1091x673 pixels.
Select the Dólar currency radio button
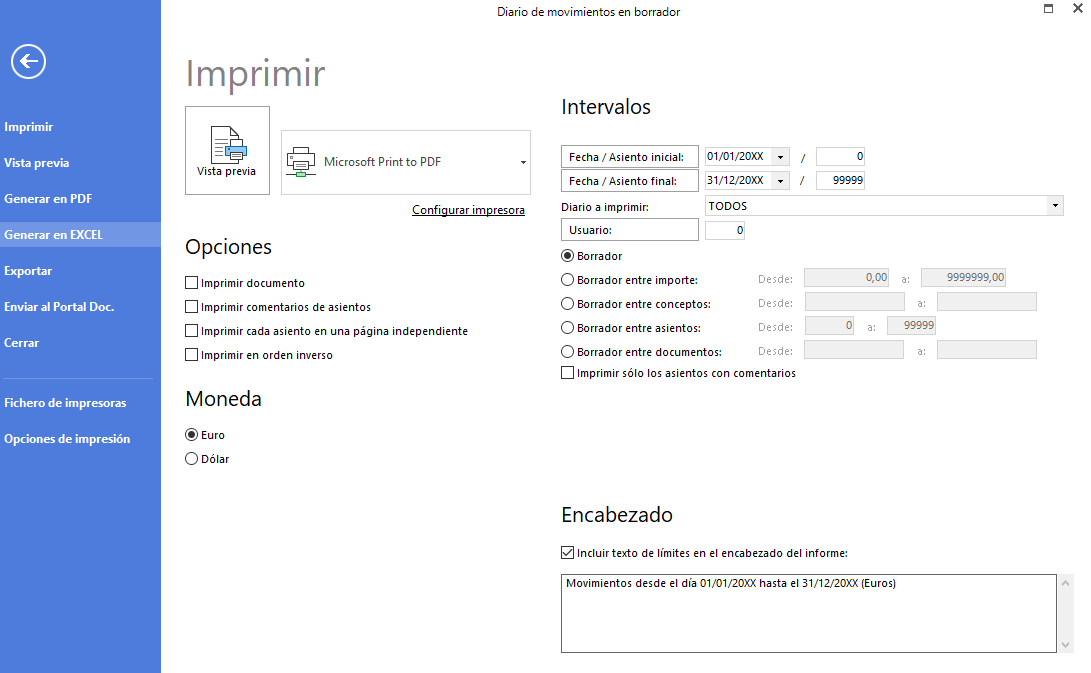(192, 459)
